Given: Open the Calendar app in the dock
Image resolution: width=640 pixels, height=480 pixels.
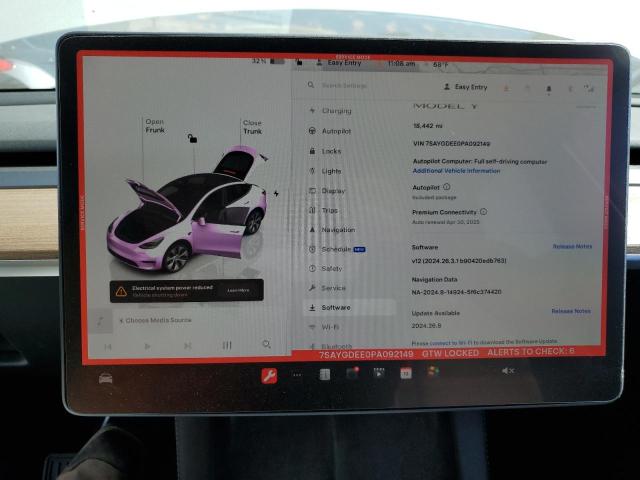Looking at the screenshot, I should coord(406,373).
